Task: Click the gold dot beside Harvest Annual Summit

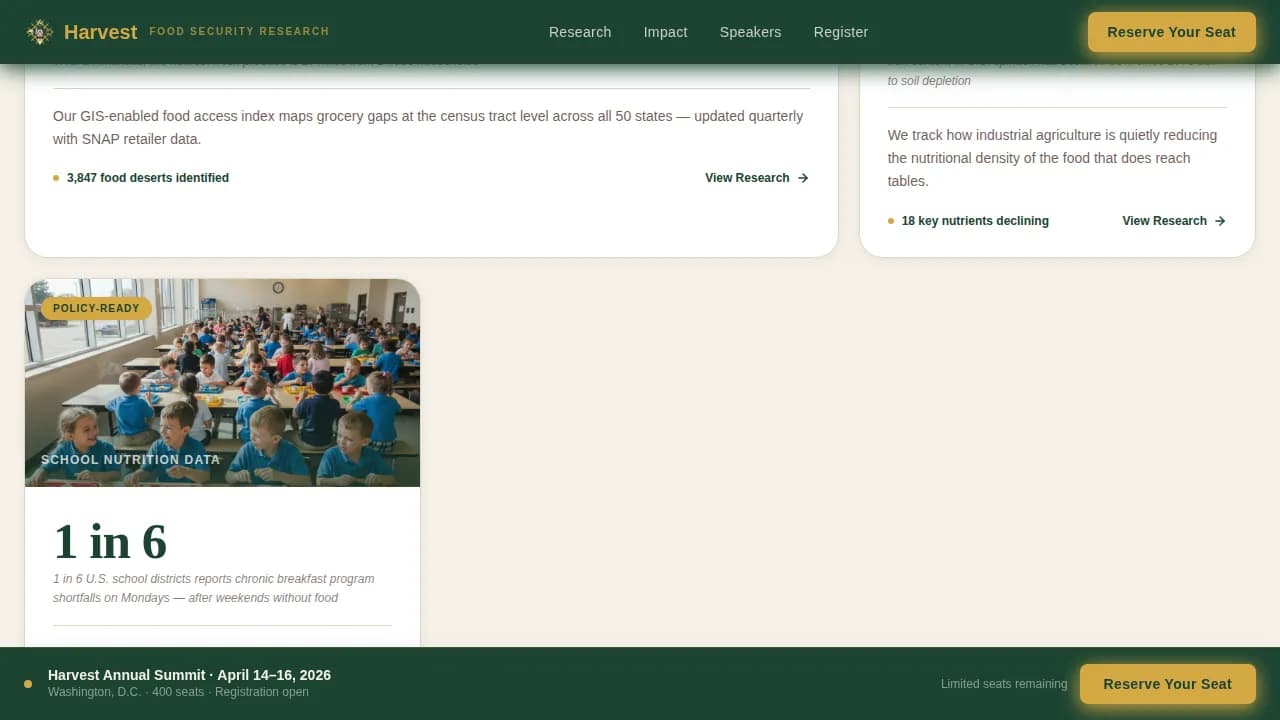Action: tap(28, 684)
